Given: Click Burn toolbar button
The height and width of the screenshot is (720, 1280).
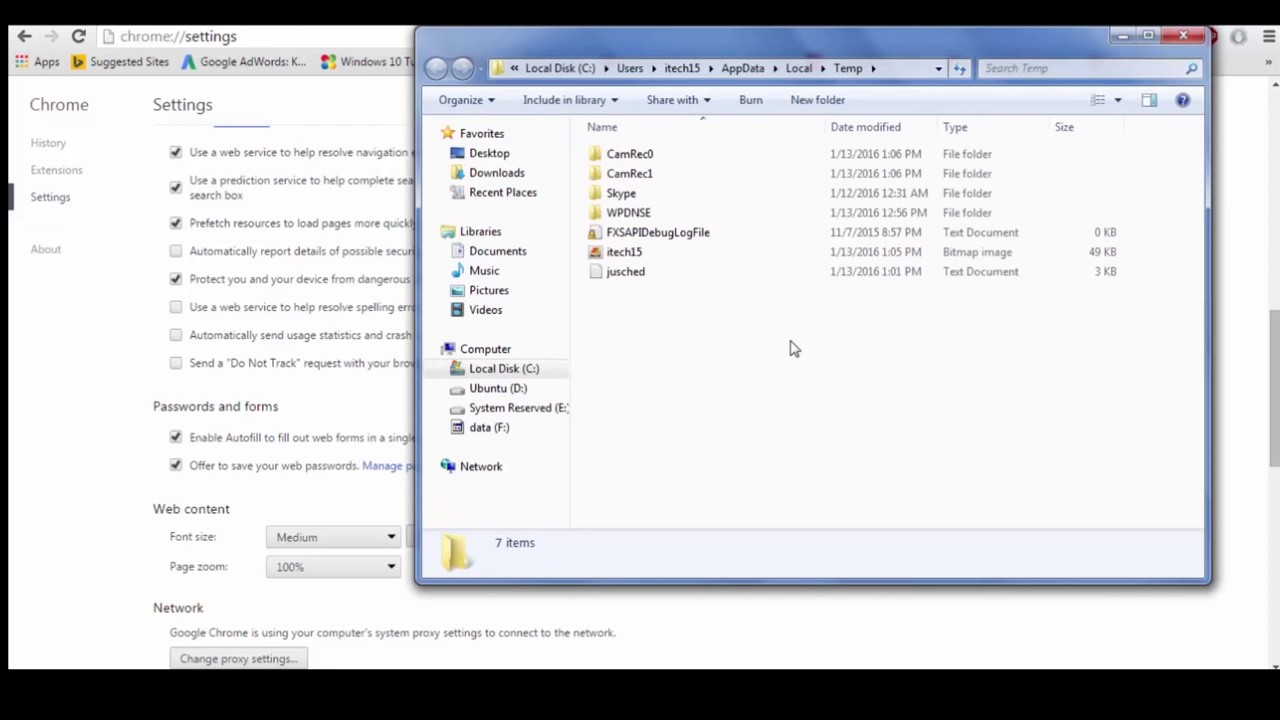Looking at the screenshot, I should point(750,100).
